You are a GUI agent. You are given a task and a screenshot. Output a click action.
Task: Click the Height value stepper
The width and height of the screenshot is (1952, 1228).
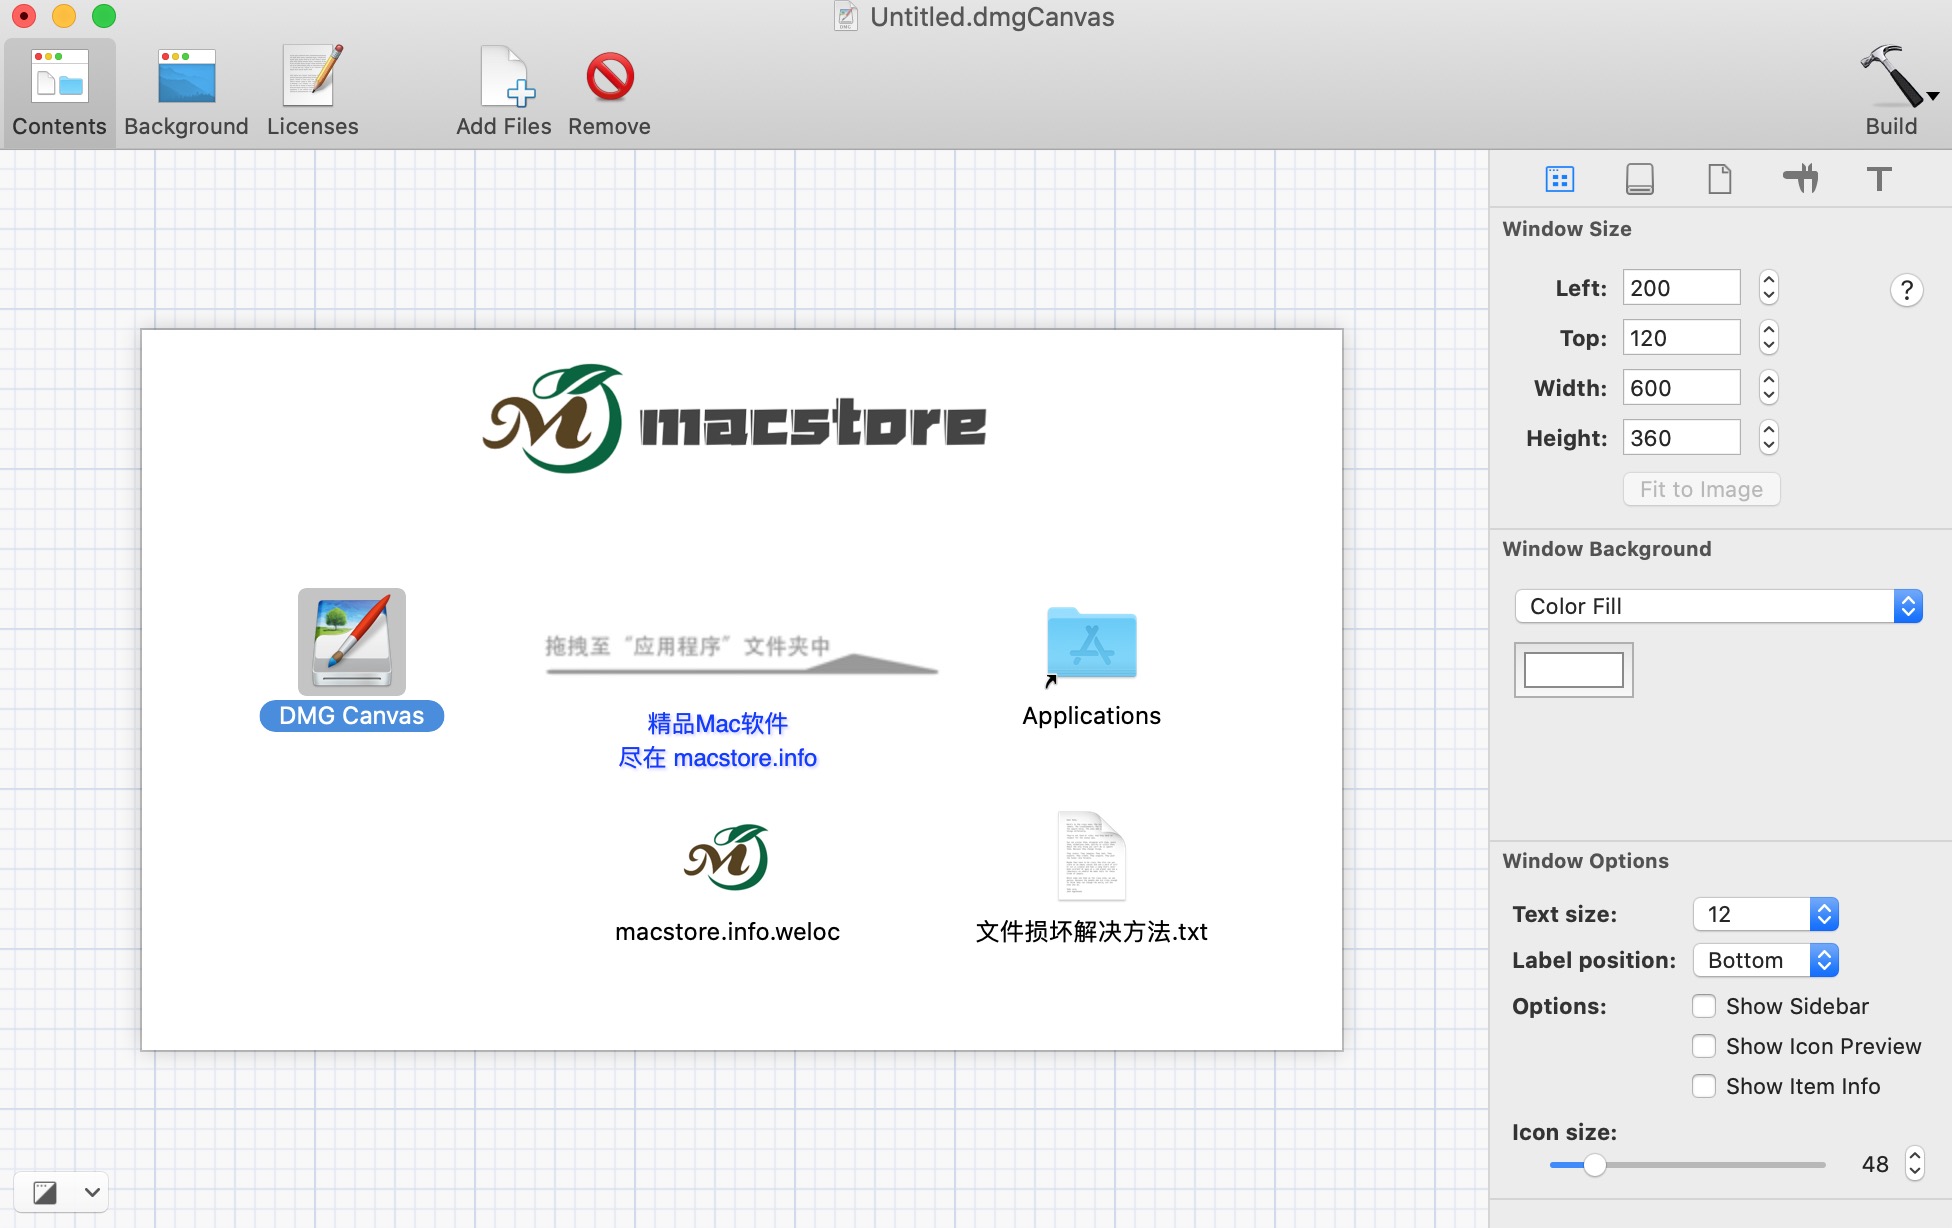click(x=1768, y=438)
